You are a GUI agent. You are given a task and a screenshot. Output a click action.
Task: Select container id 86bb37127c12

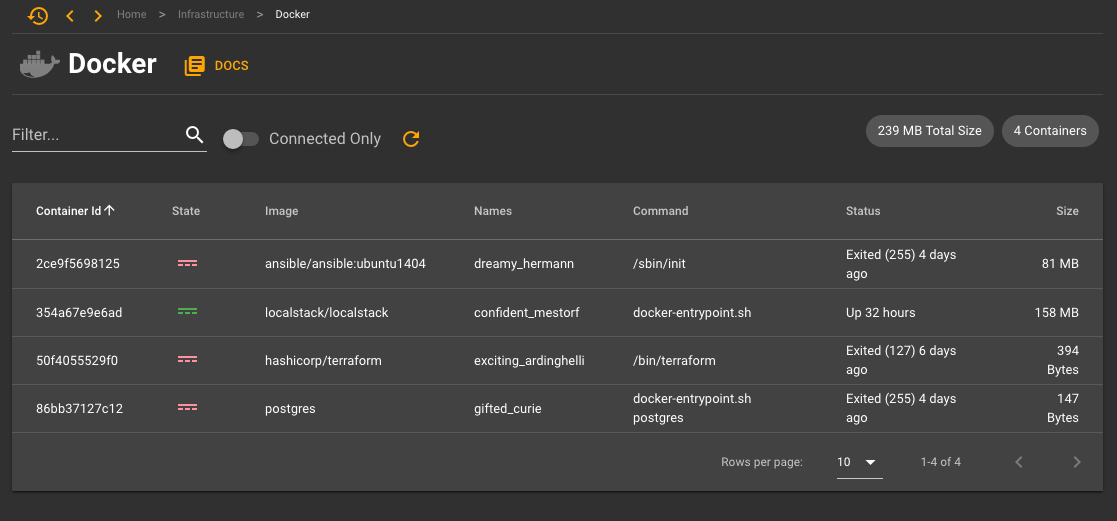click(79, 409)
